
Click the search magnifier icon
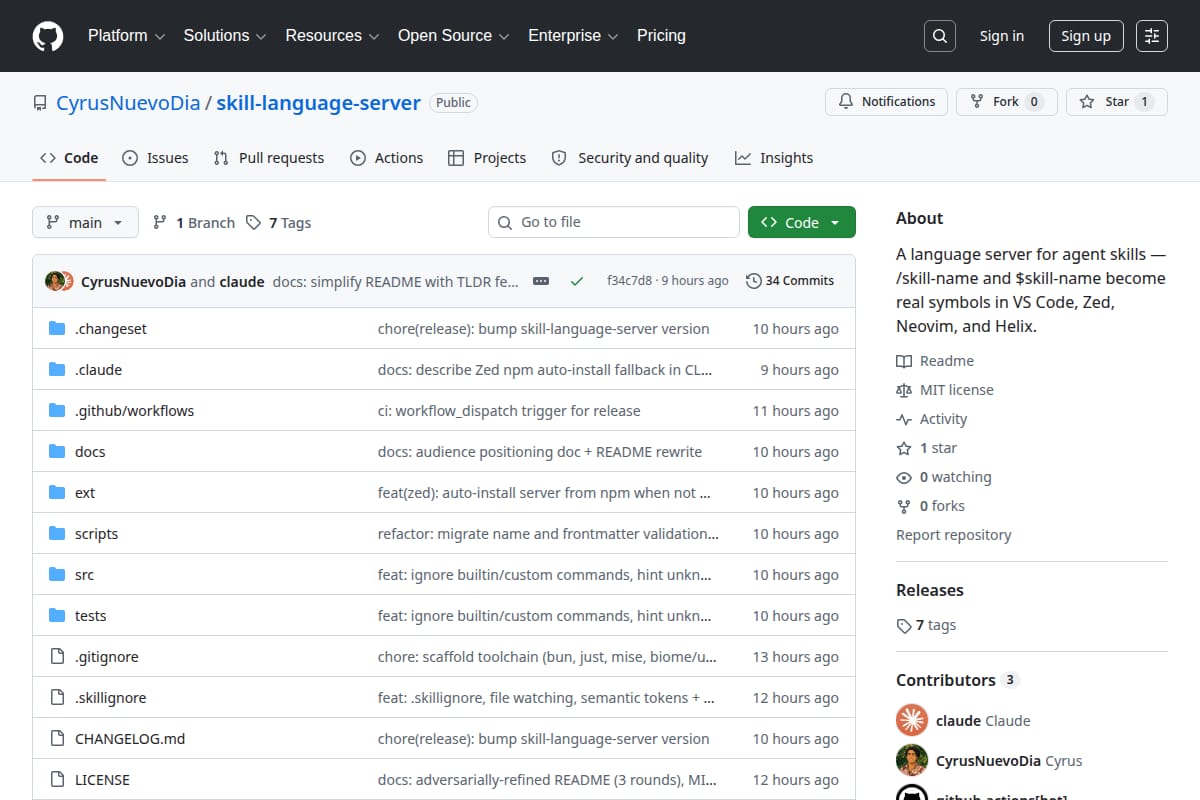tap(939, 36)
